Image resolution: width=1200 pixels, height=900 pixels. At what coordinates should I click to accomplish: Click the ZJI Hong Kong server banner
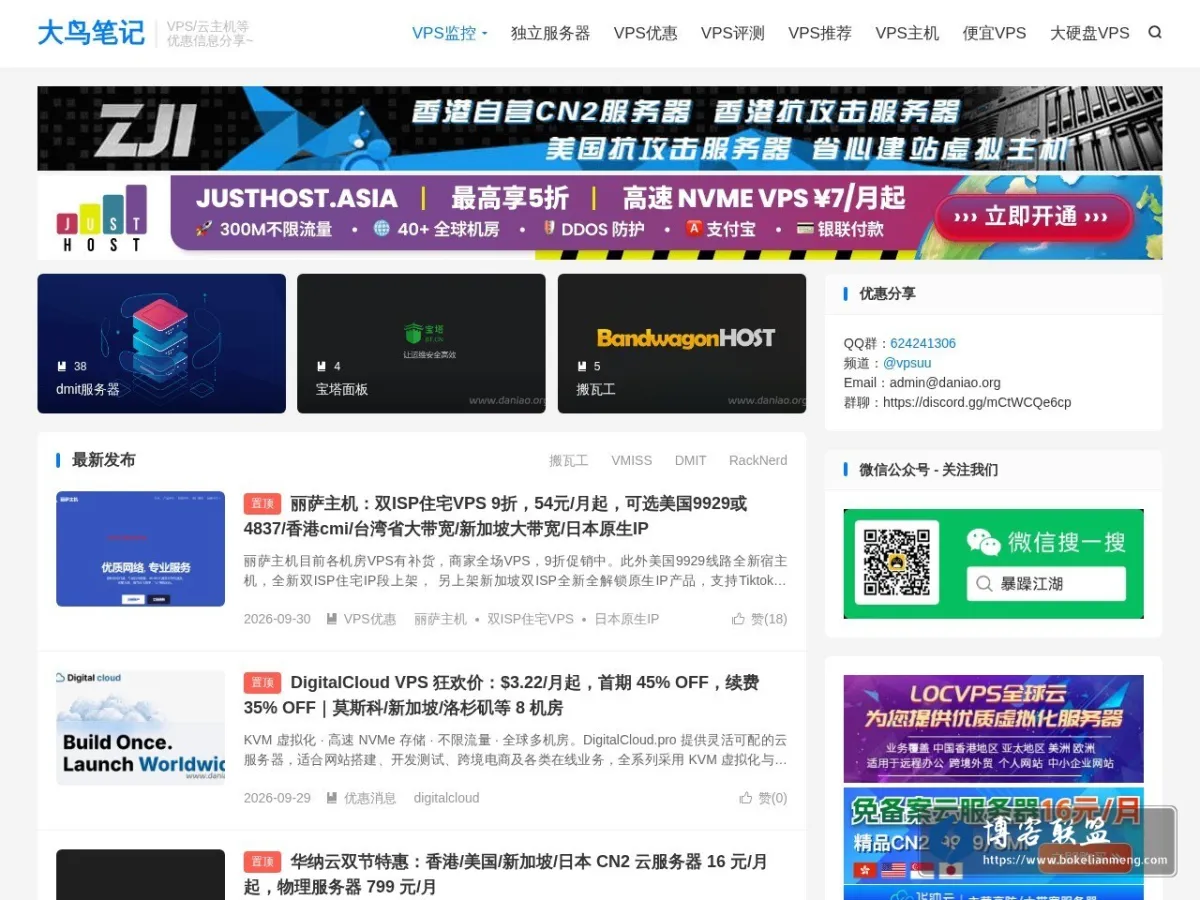[600, 128]
